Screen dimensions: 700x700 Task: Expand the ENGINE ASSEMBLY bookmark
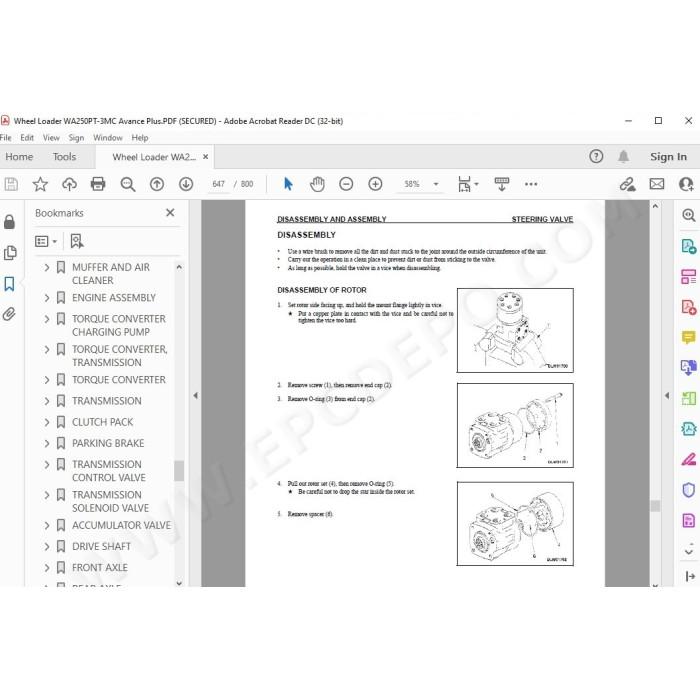pyautogui.click(x=46, y=298)
